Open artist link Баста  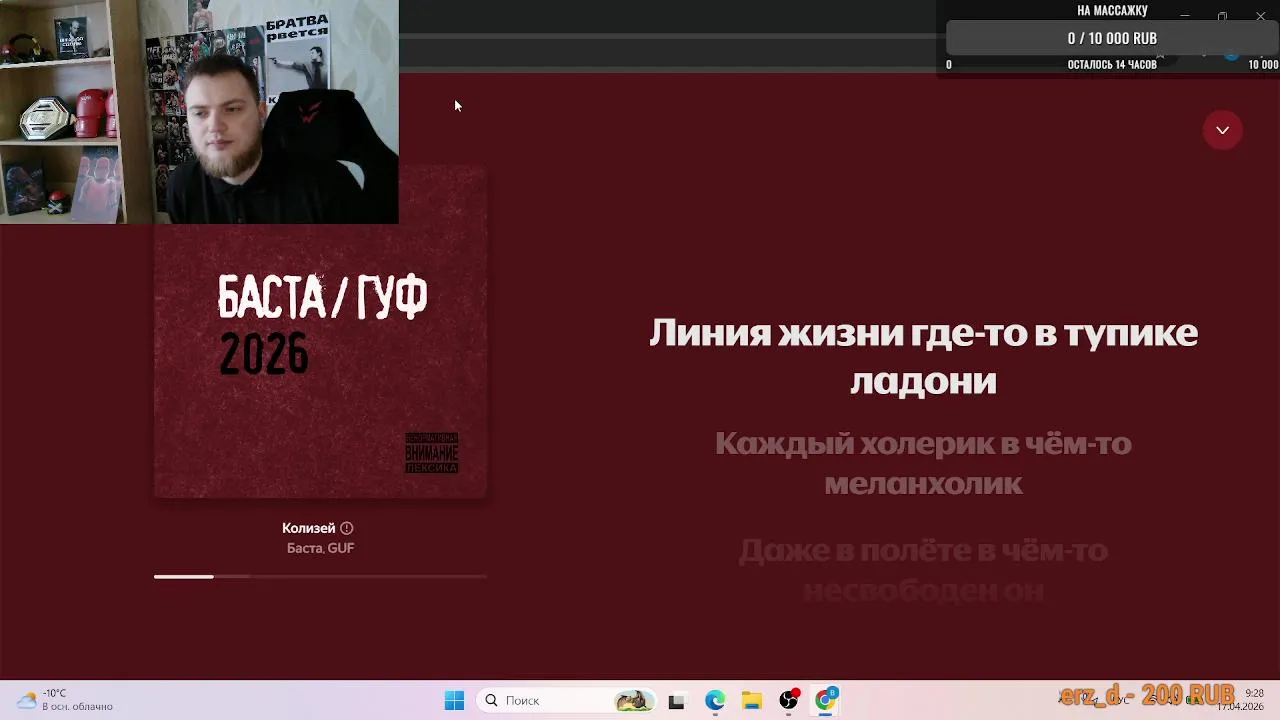point(304,548)
